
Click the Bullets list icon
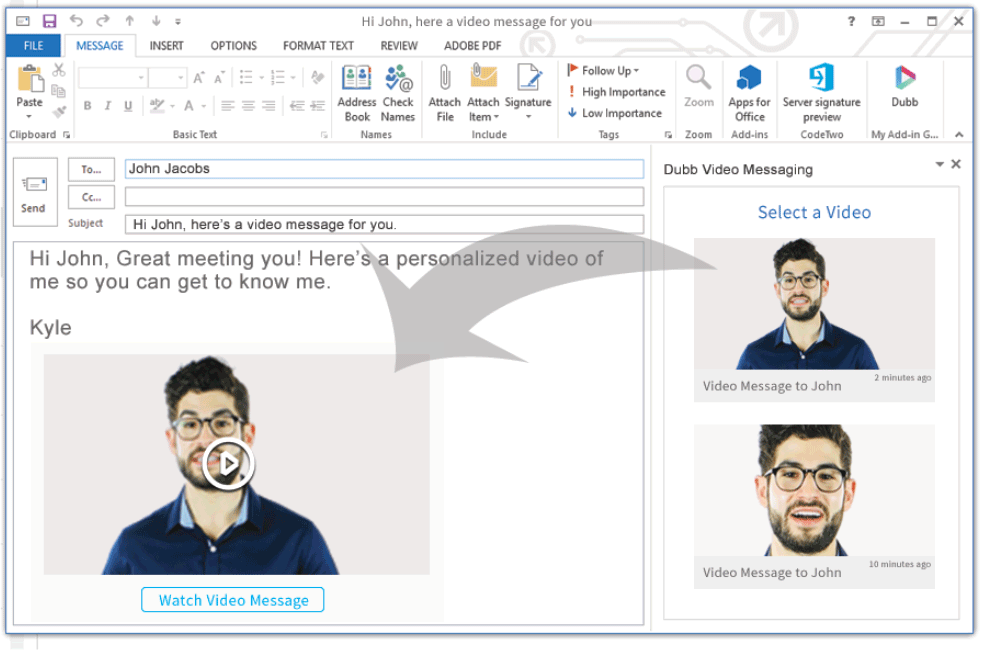[246, 78]
